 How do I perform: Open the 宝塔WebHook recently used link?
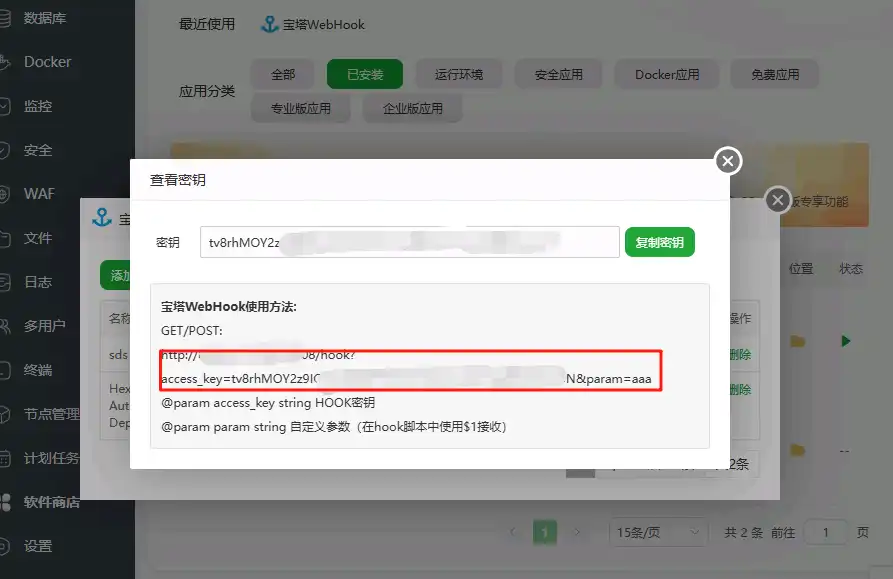click(325, 24)
